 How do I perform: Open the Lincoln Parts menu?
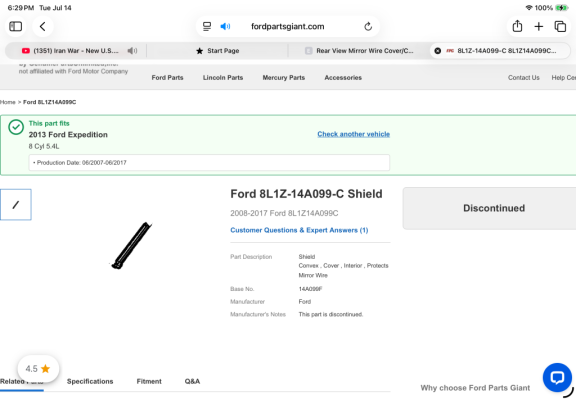tap(223, 78)
